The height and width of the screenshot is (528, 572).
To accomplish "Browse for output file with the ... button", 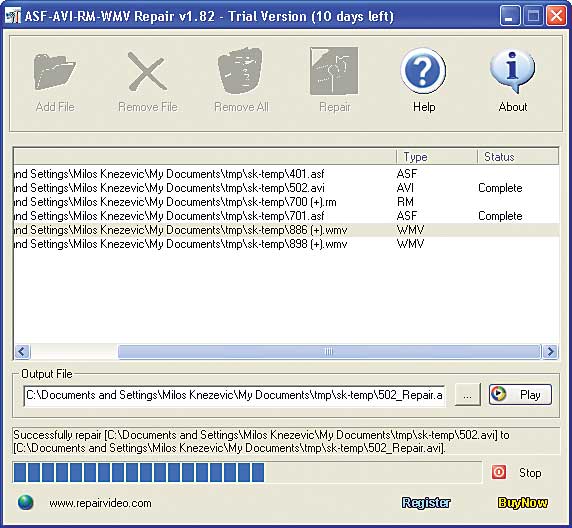I will click(467, 395).
